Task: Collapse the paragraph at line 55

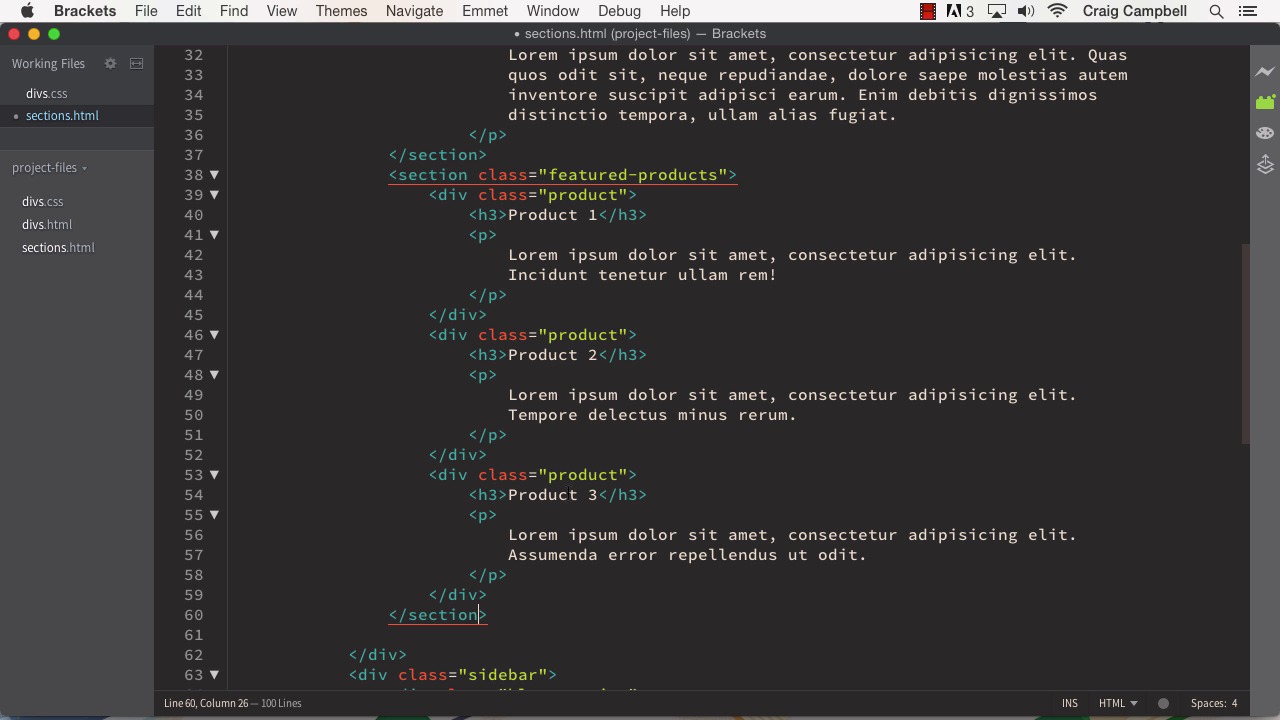Action: [x=214, y=515]
